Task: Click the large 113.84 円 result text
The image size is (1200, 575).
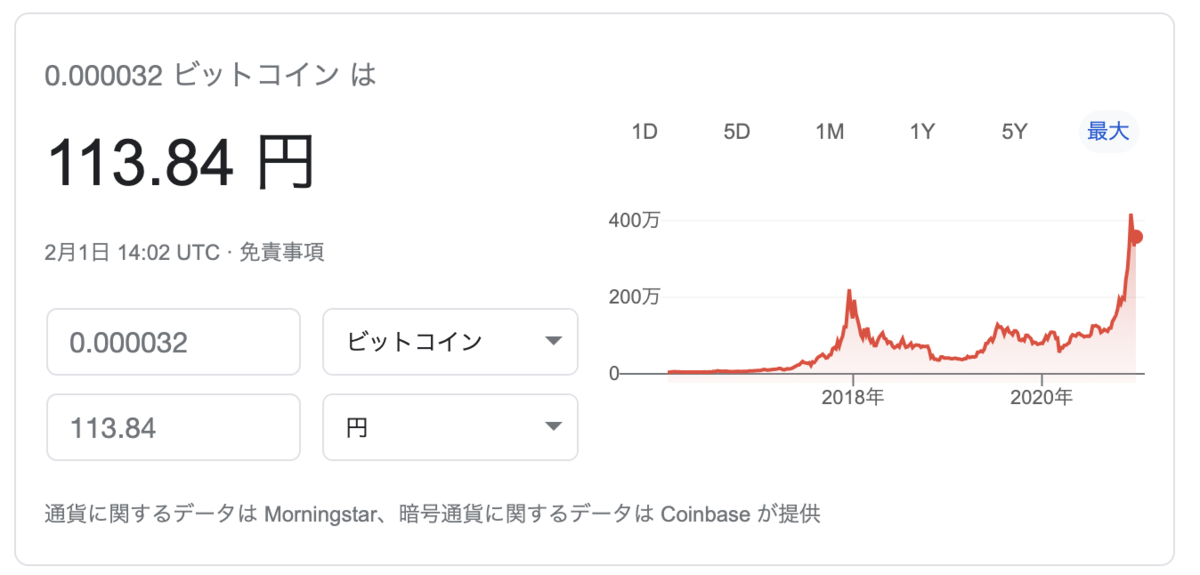Action: (x=181, y=163)
